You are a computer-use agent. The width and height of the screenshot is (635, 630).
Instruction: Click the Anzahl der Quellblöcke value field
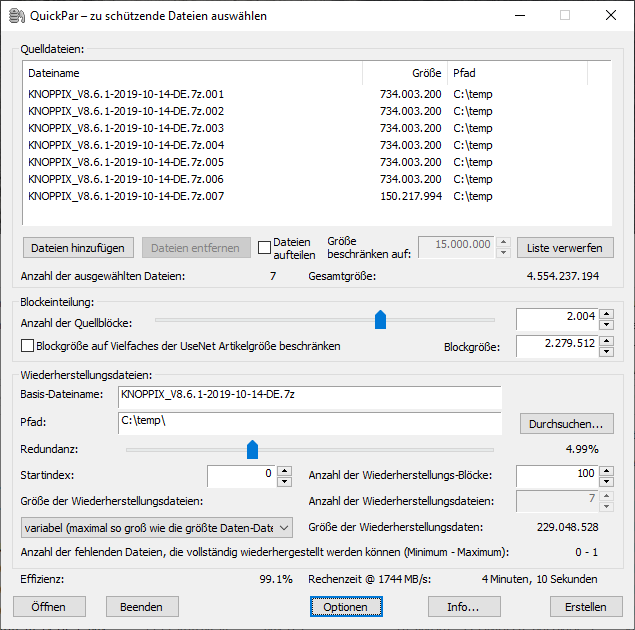(558, 319)
